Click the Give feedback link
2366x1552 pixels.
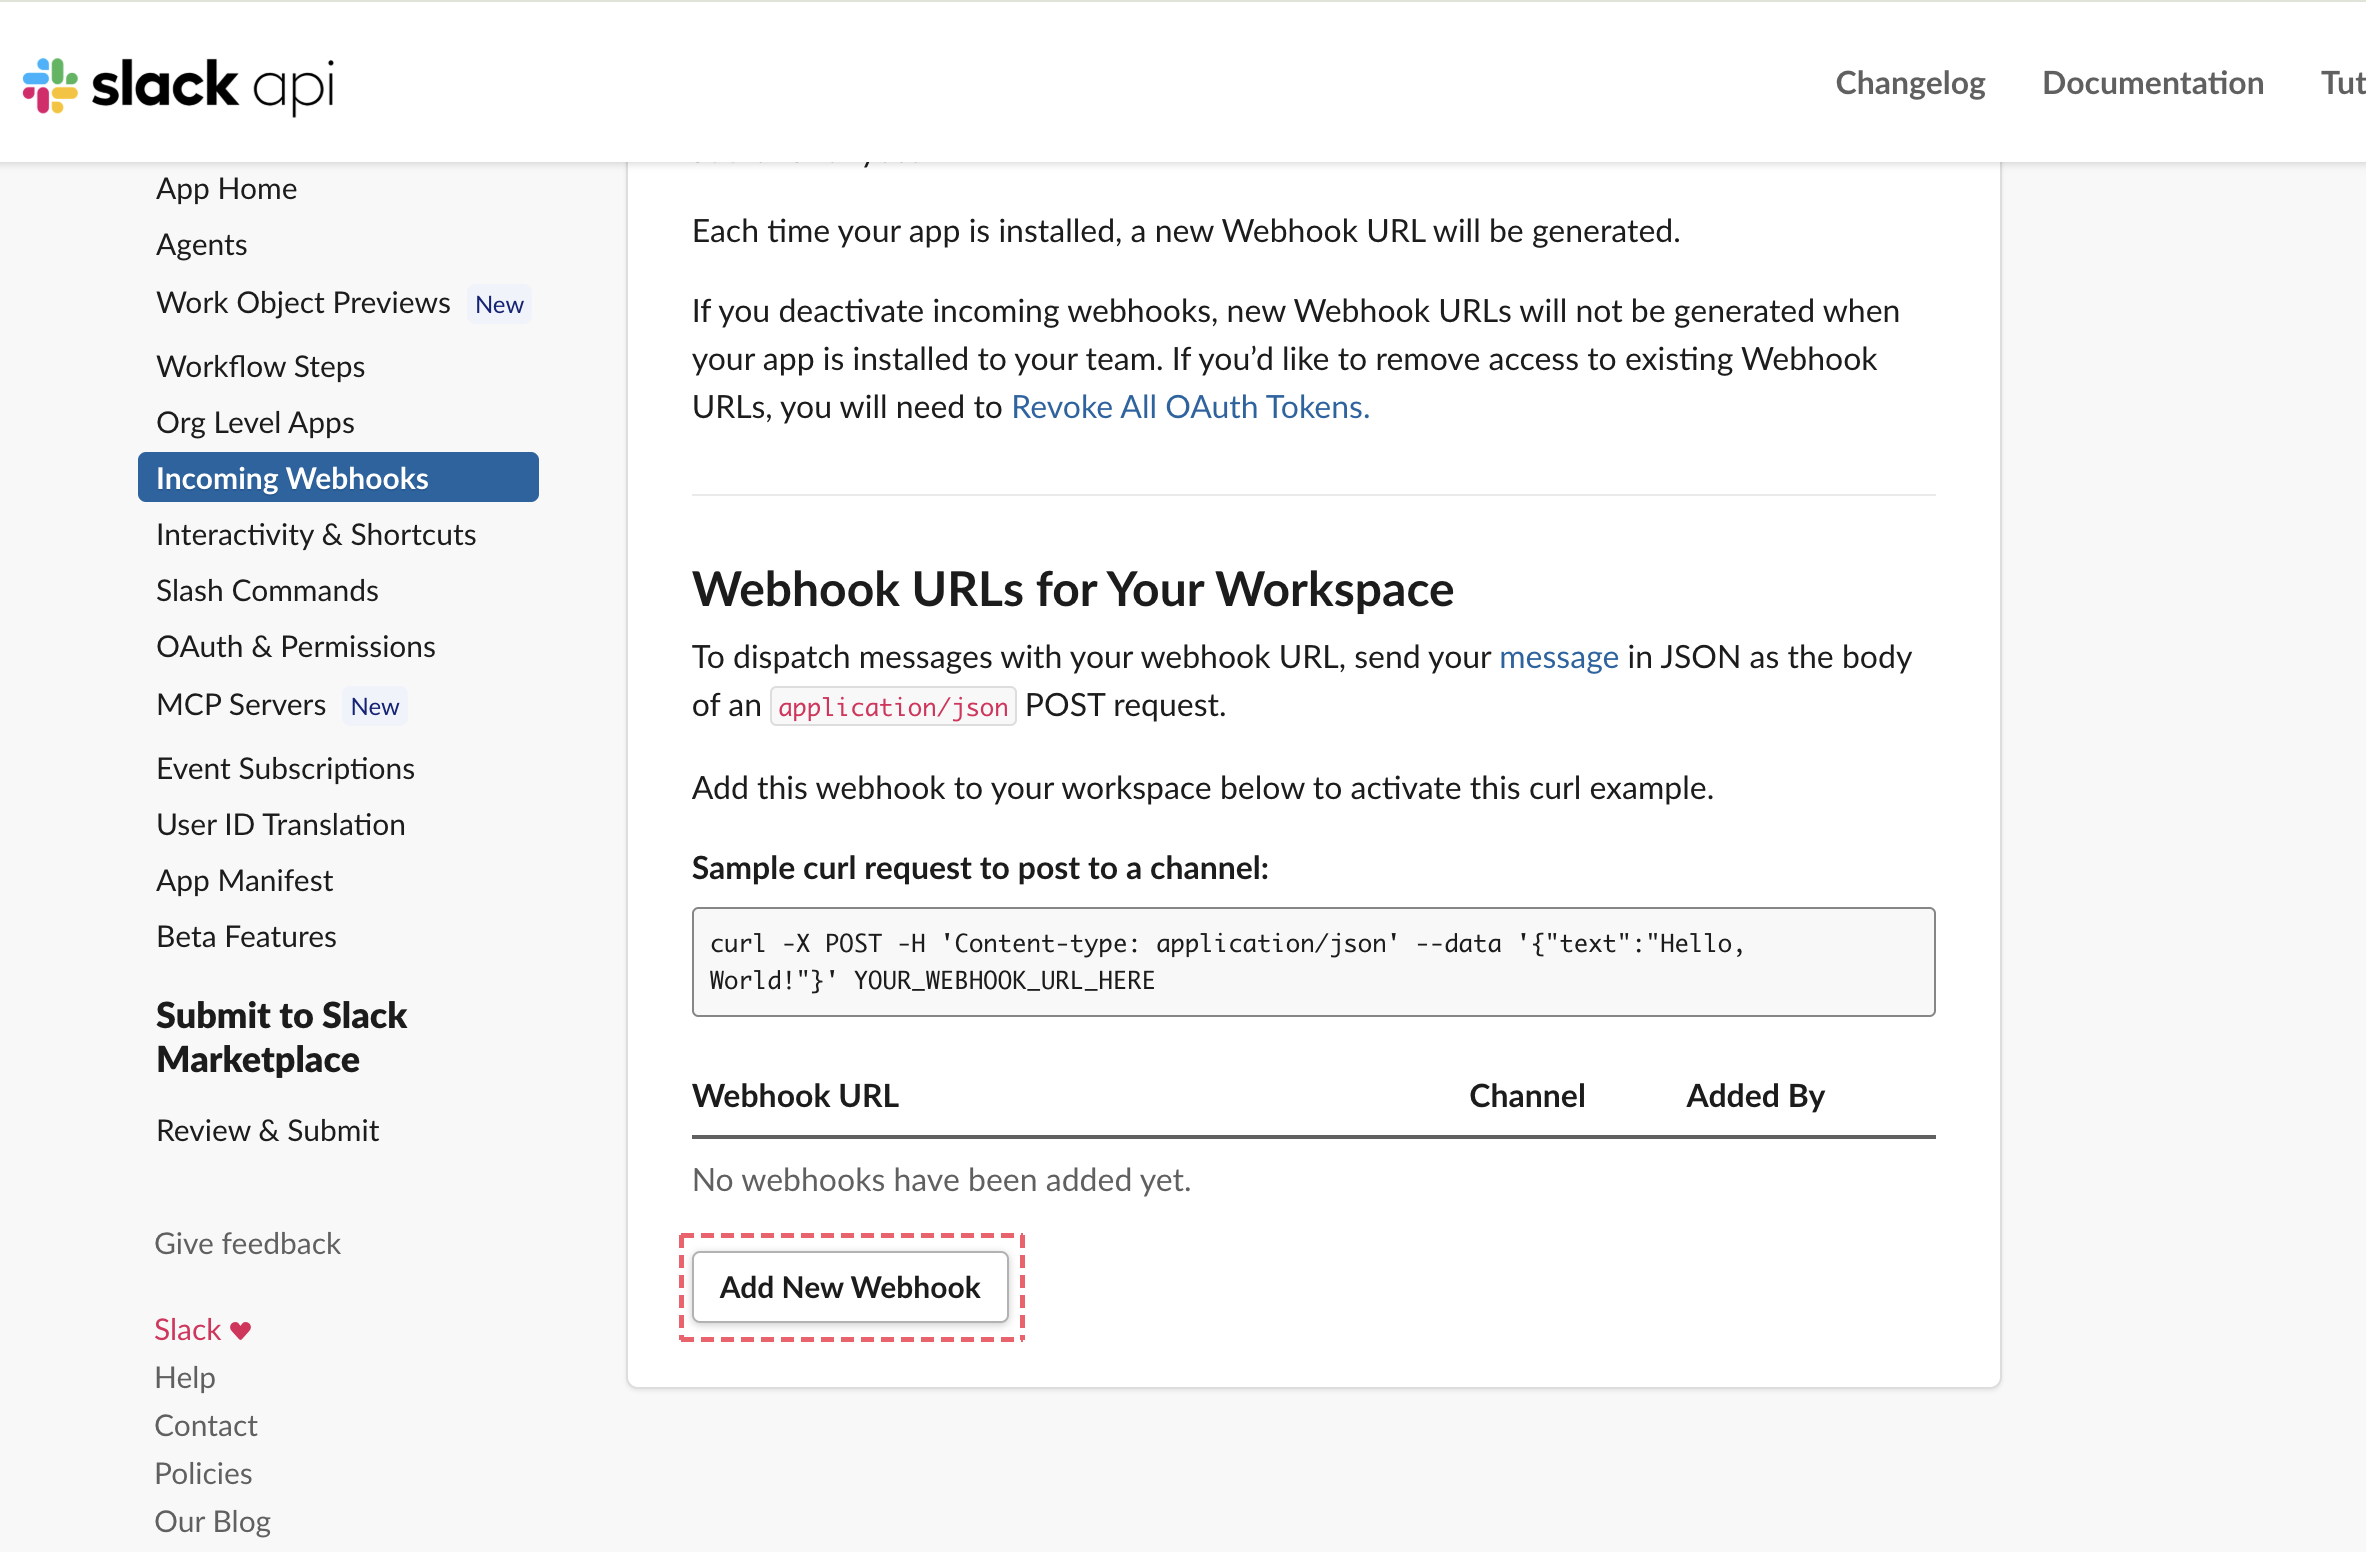(x=248, y=1243)
